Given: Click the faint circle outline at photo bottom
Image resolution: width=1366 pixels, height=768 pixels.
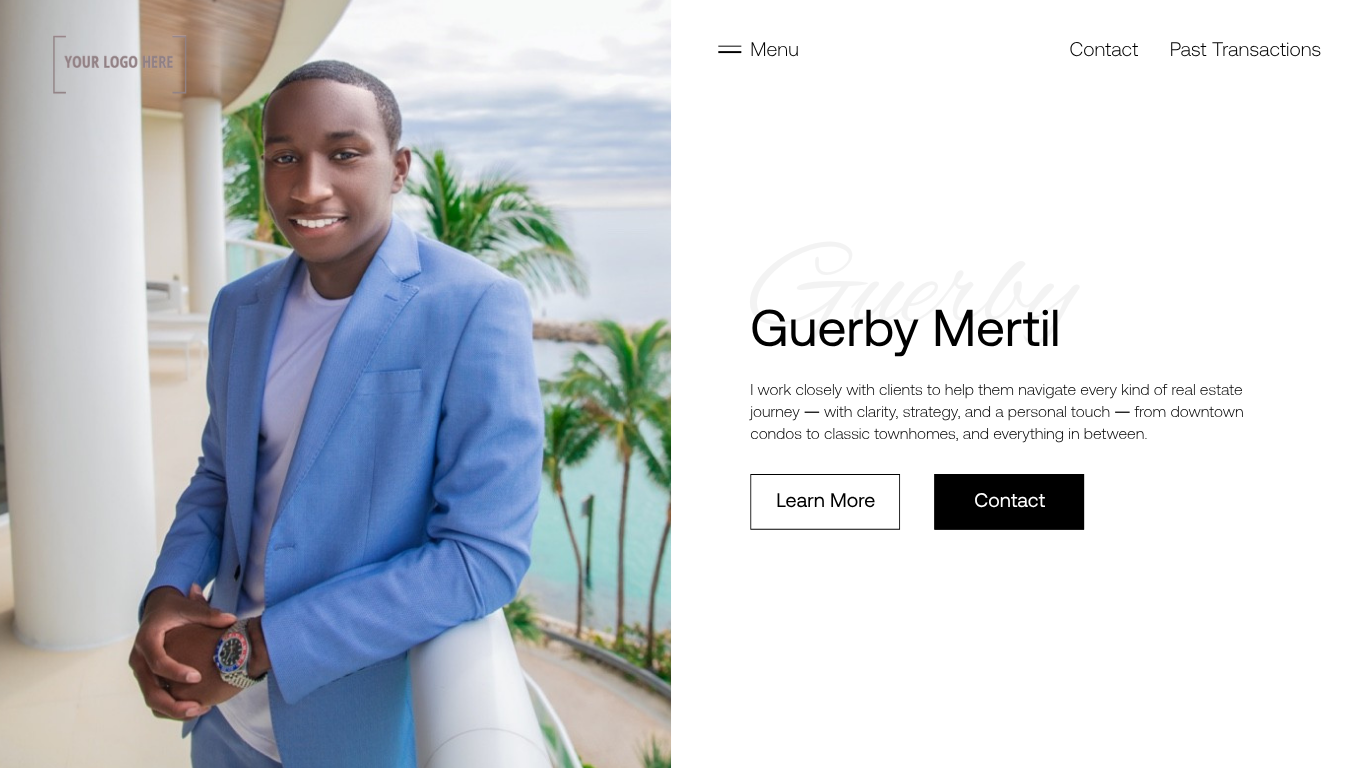Looking at the screenshot, I should [x=488, y=748].
